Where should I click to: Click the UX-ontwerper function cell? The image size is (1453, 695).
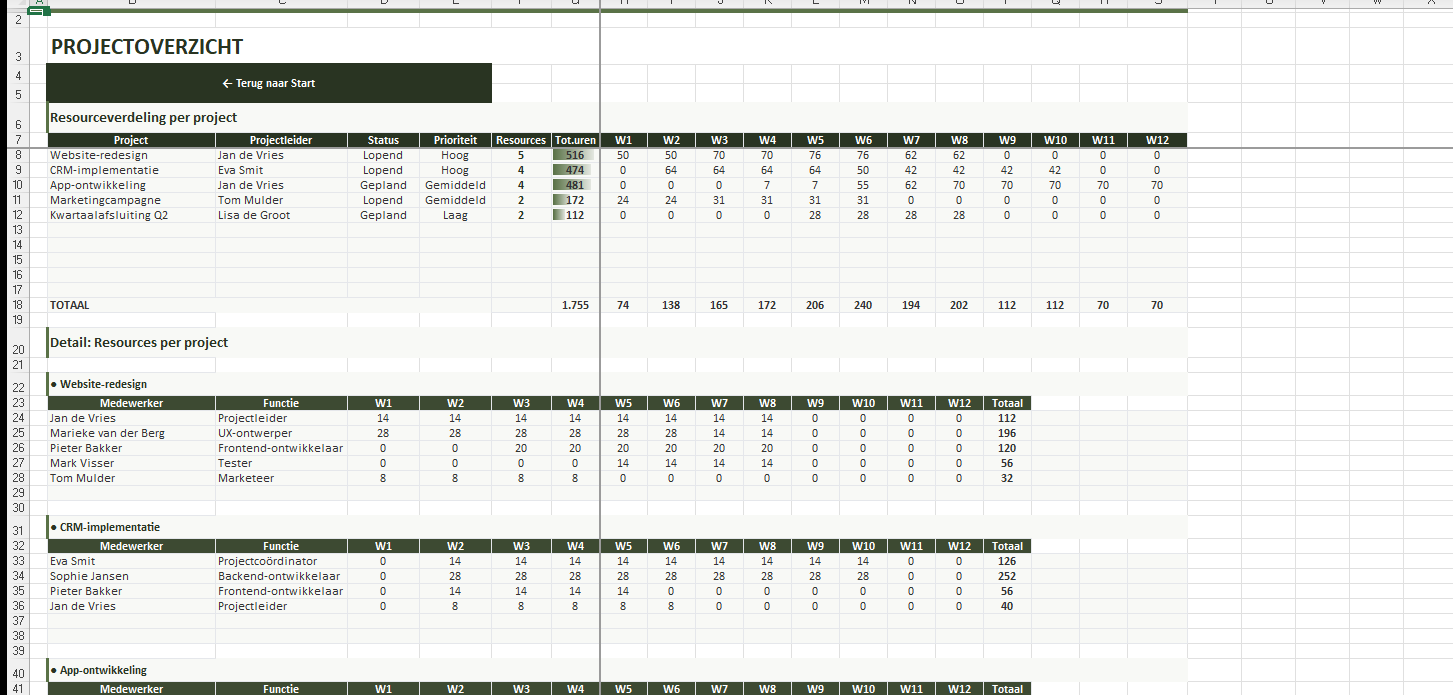(255, 433)
